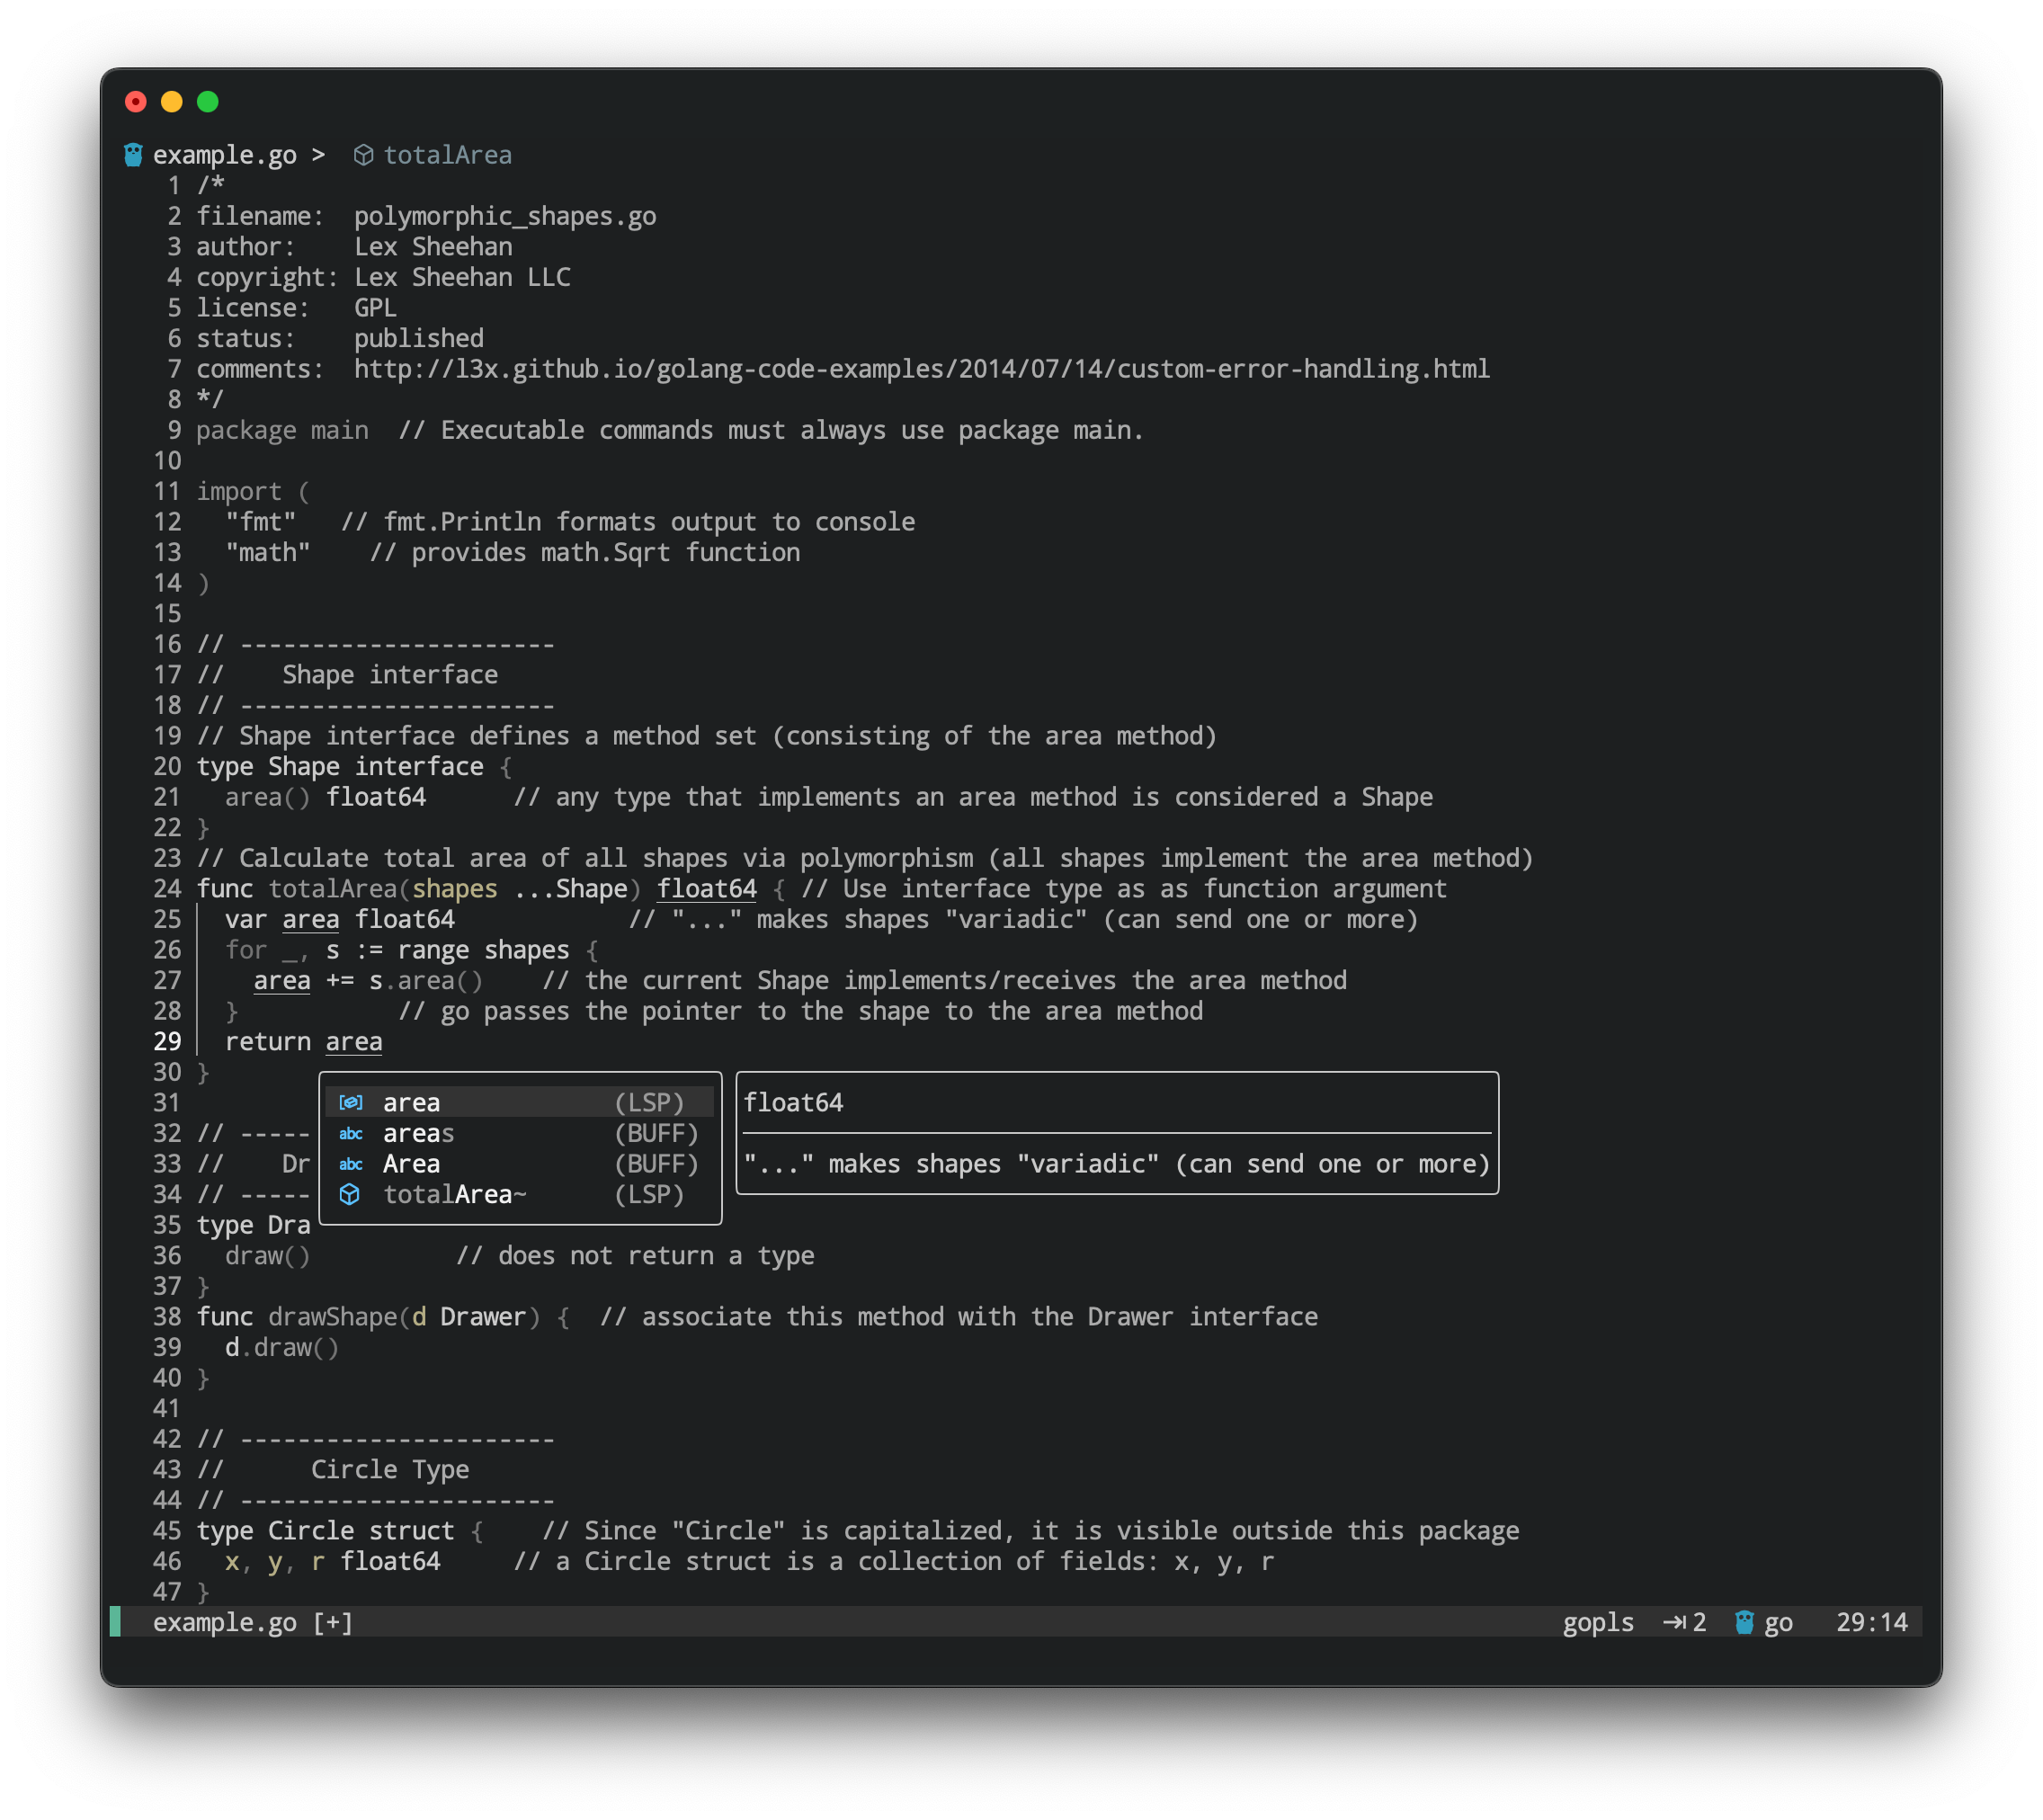Click the variable icon beside area completion
Screen dimensions: 2043x1820
point(351,1102)
